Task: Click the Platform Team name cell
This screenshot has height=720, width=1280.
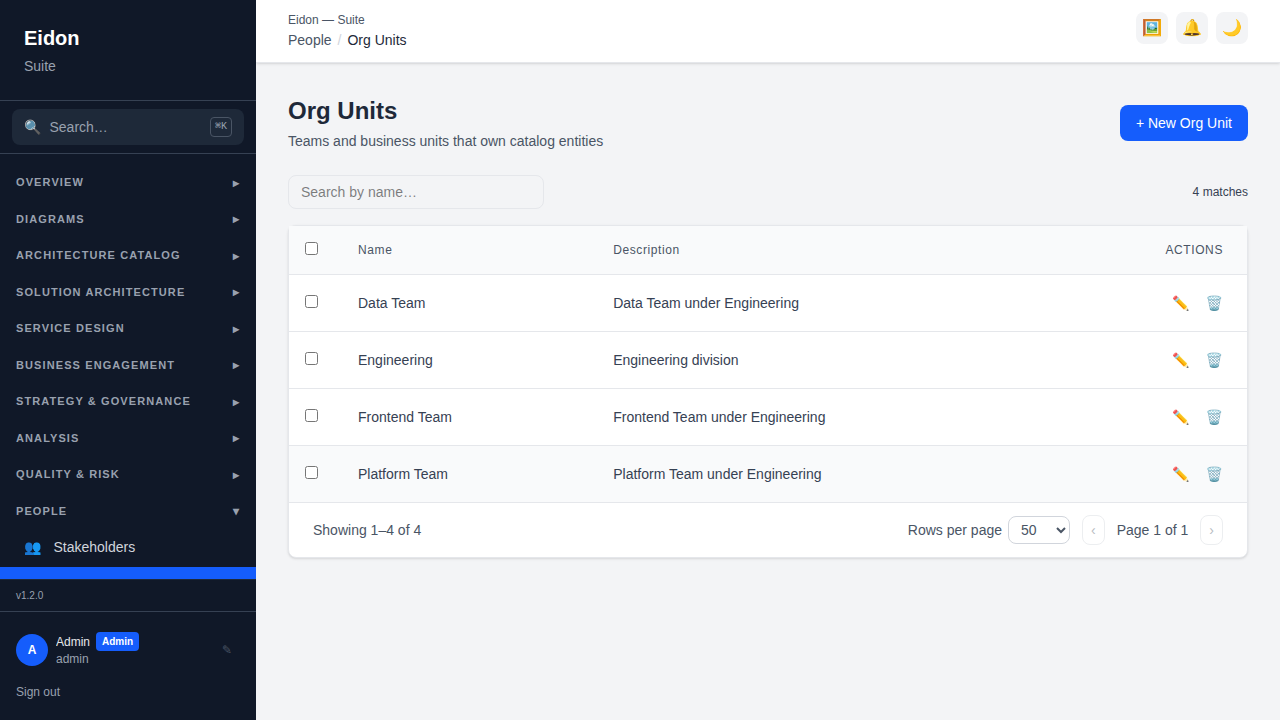Action: point(403,474)
